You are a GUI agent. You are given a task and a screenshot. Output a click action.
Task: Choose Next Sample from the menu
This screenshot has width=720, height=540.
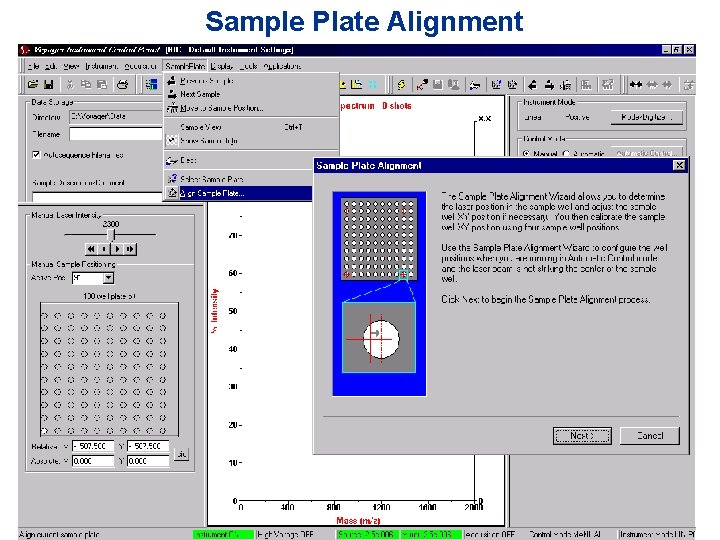pyautogui.click(x=251, y=94)
